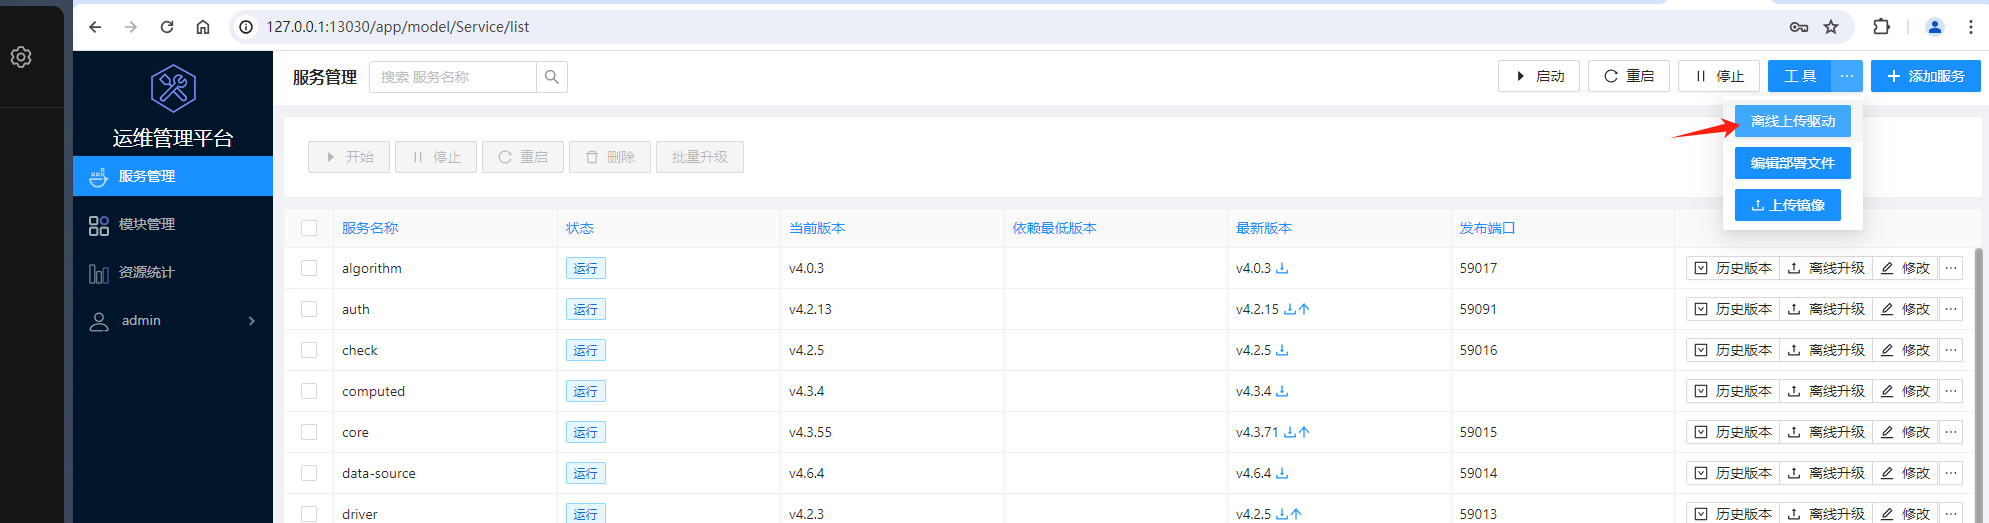Click the search magnifier icon

click(552, 77)
